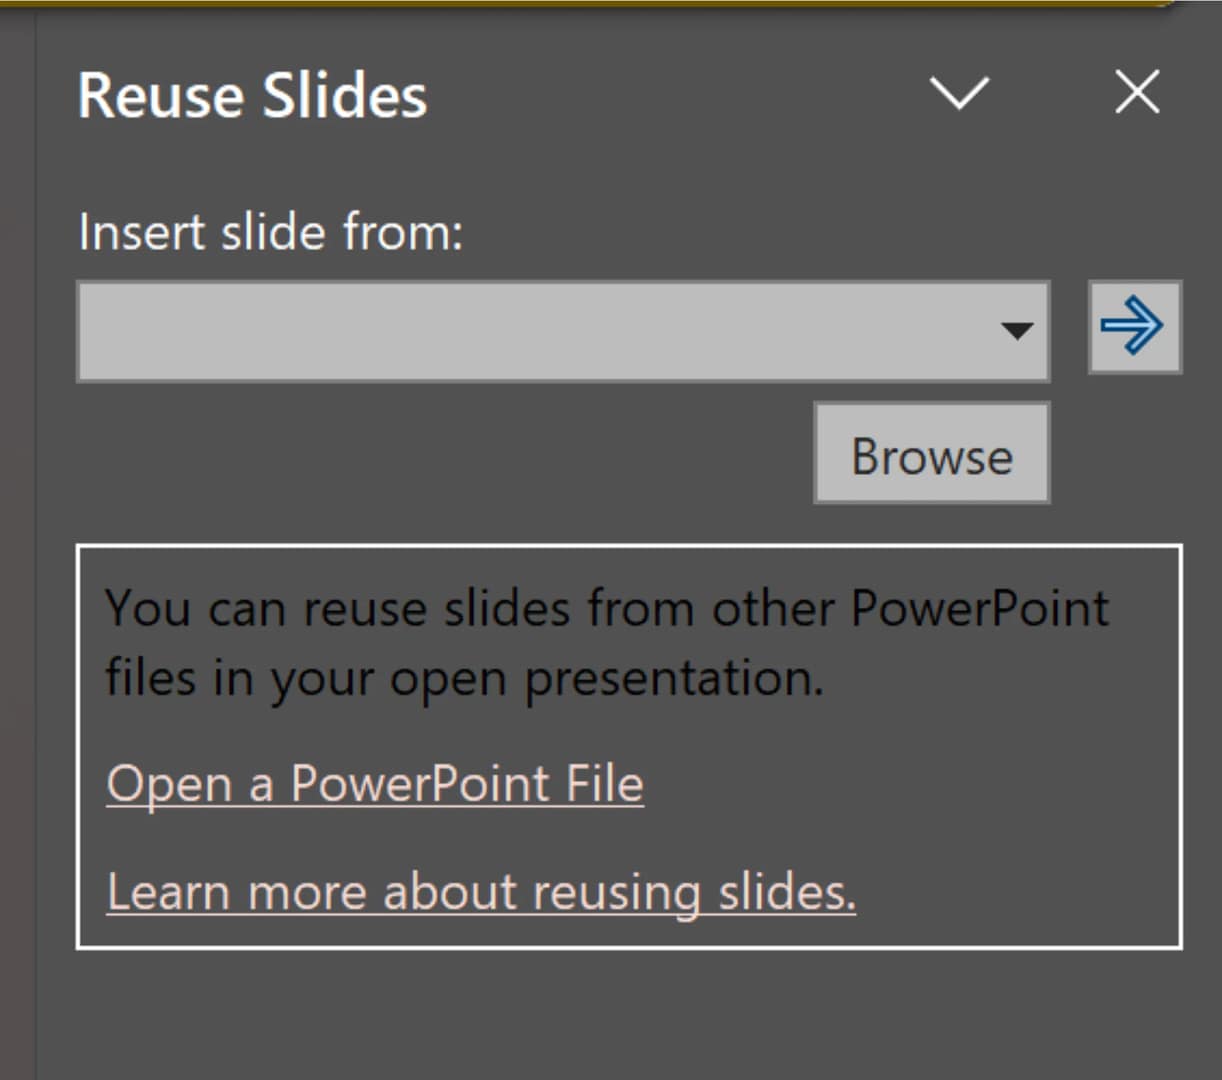Click the pane close X icon
This screenshot has height=1080, width=1222.
1136,92
